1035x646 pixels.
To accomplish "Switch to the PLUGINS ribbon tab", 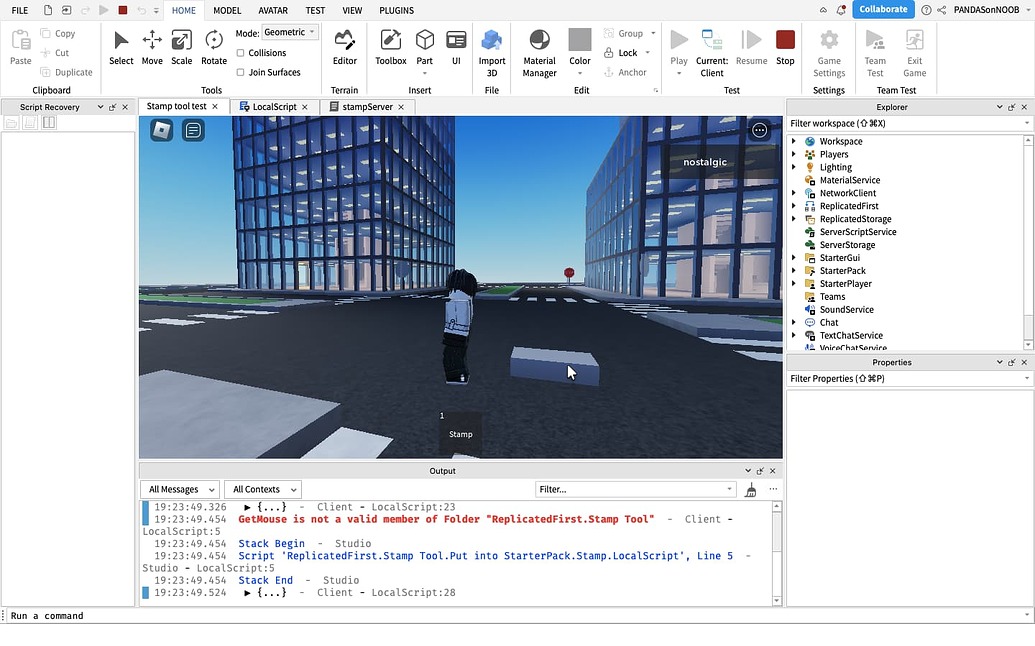I will [x=396, y=10].
